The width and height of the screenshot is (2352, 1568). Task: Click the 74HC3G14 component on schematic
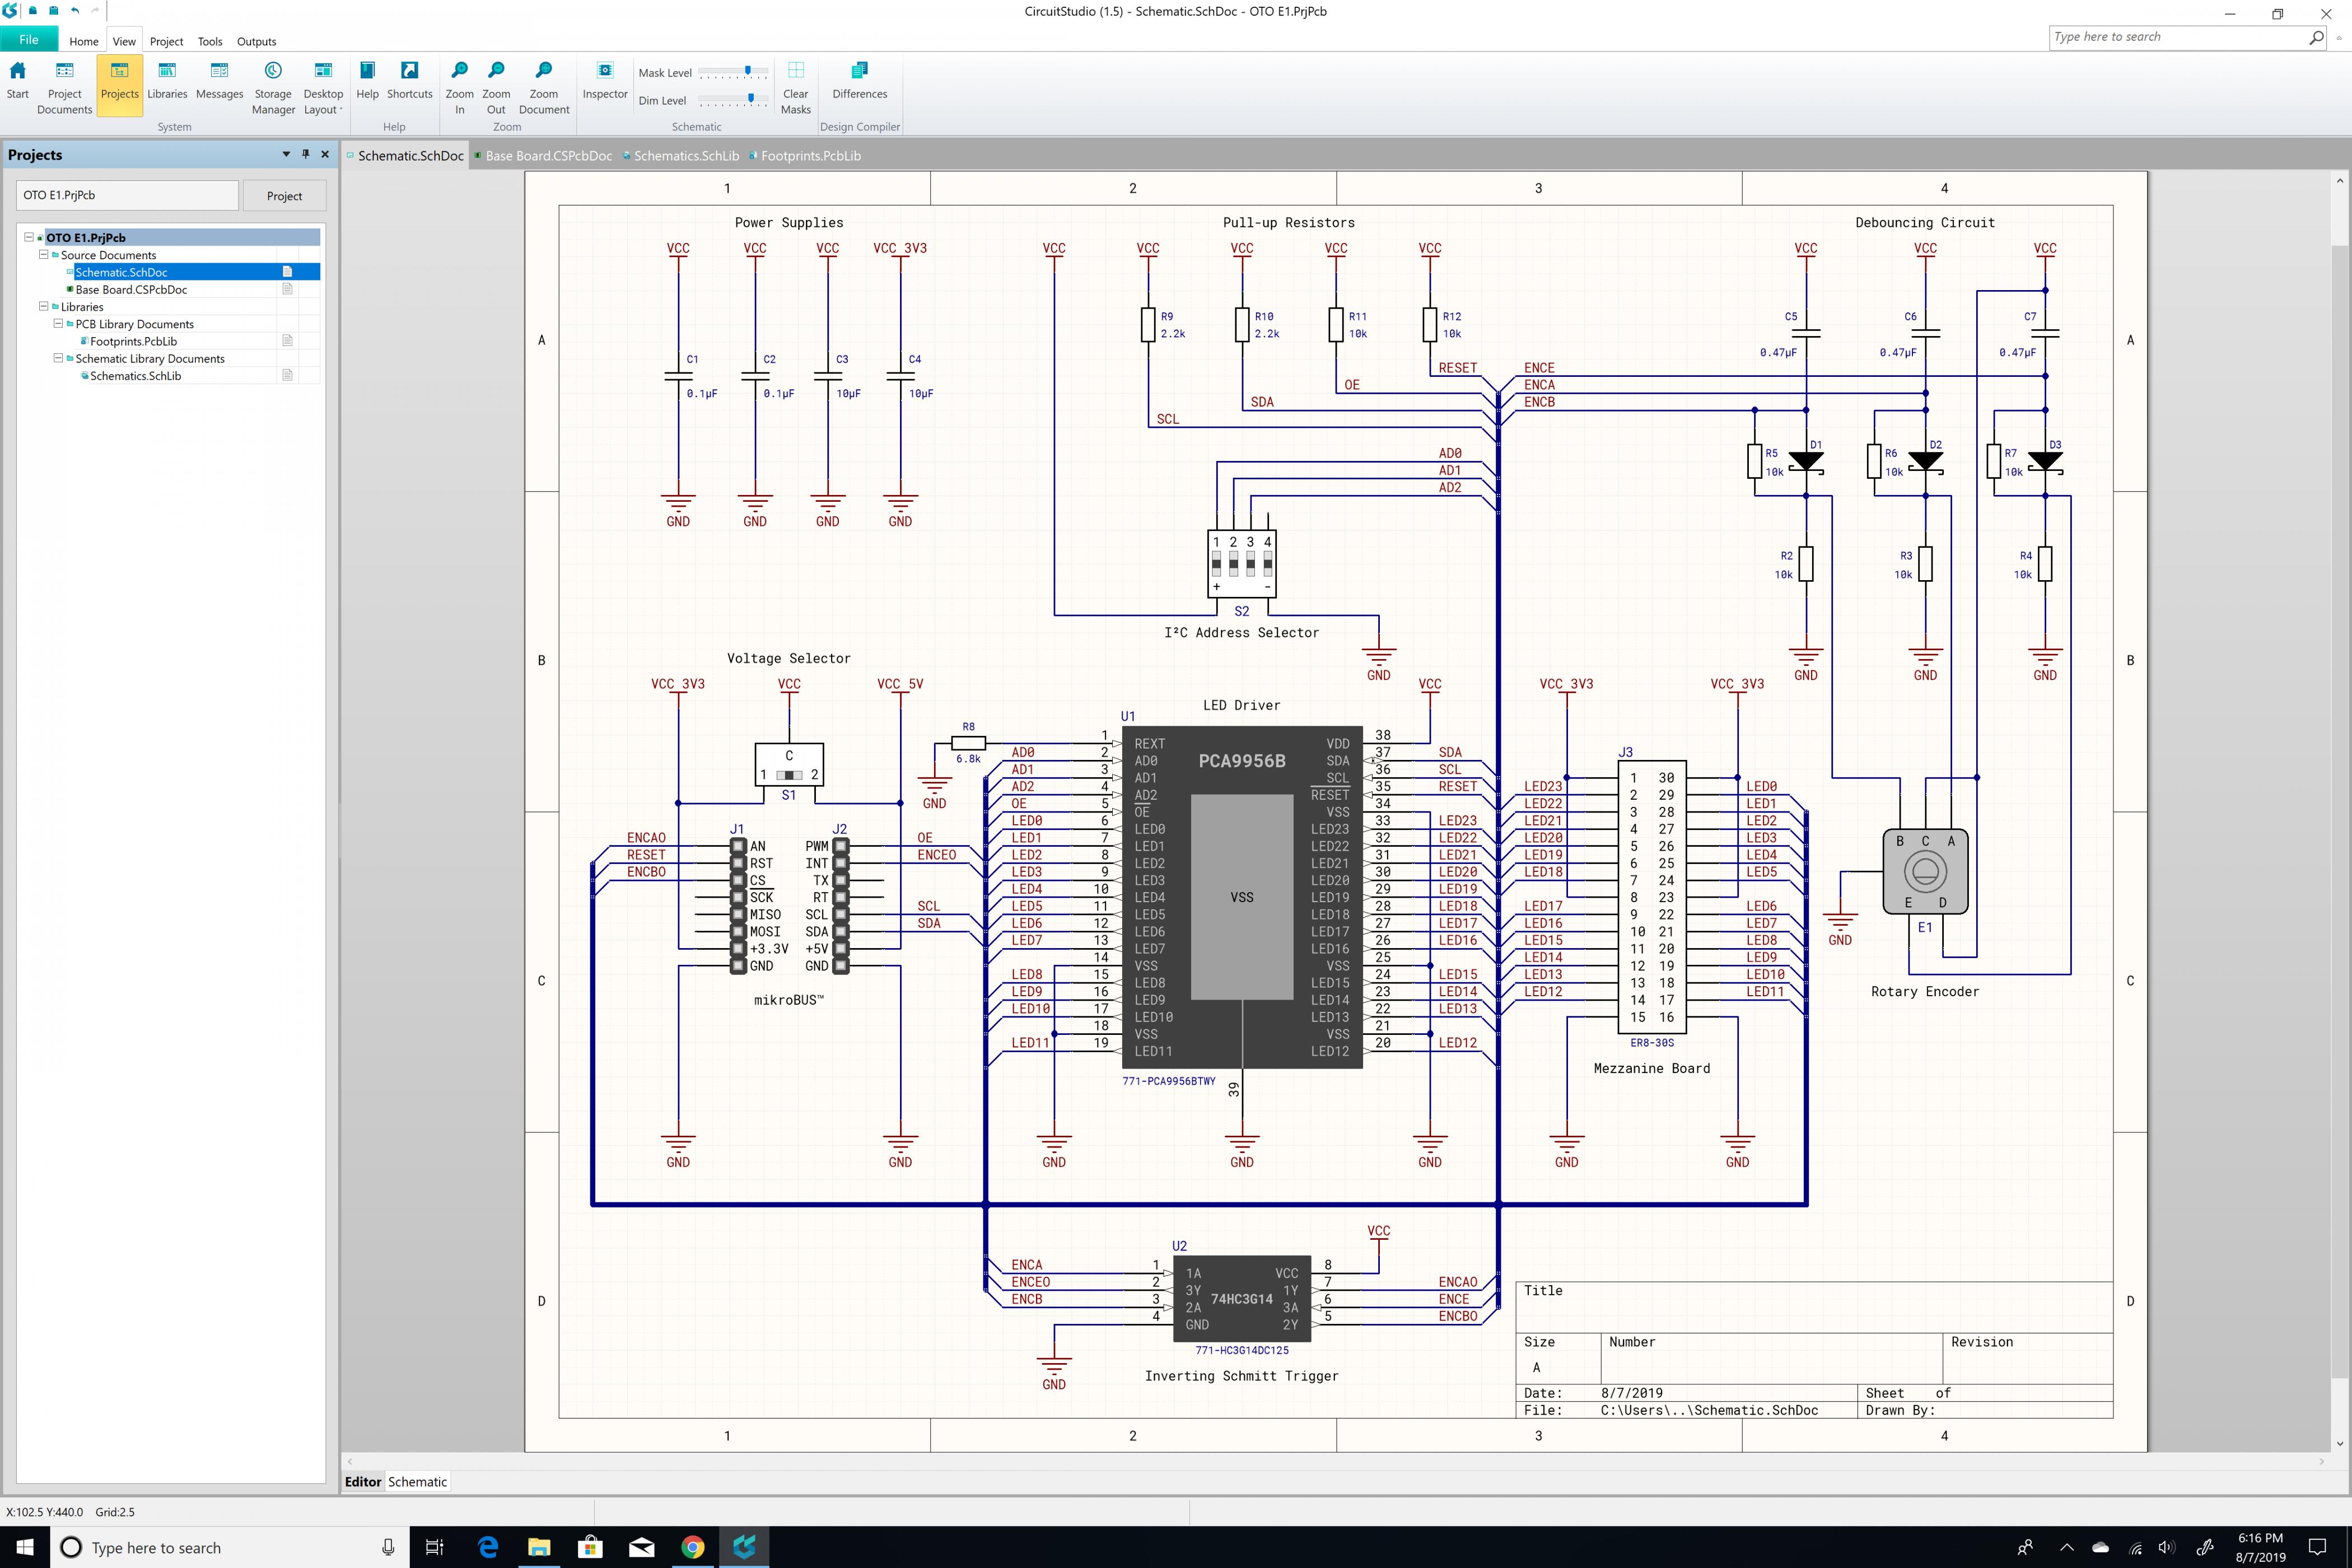pos(1241,1298)
